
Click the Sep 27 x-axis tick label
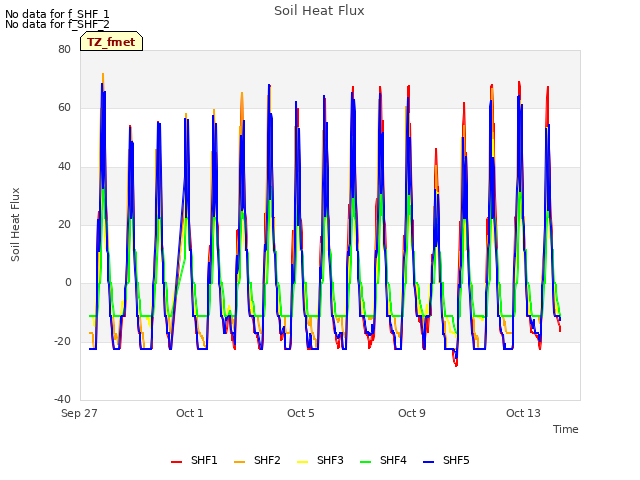pos(79,413)
